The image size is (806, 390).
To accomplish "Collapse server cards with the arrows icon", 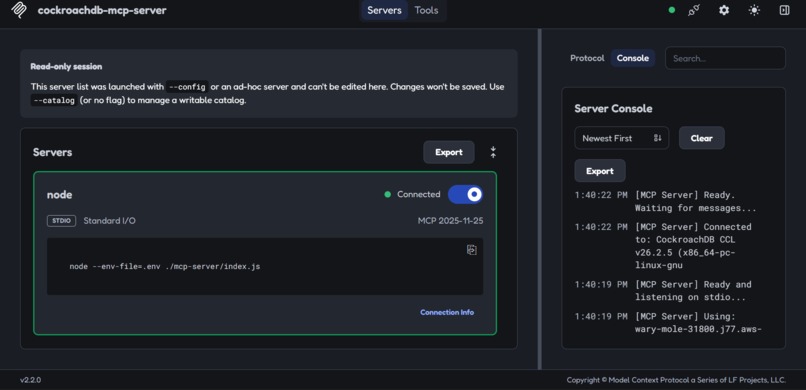I will [493, 152].
